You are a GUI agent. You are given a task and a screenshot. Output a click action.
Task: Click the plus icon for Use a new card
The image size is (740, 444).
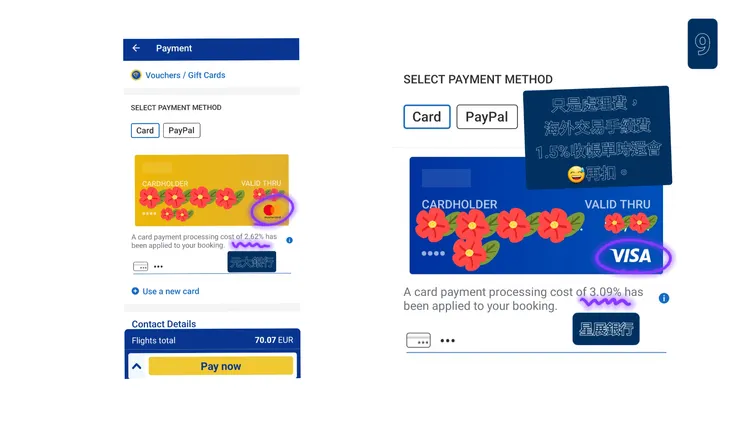tap(135, 291)
